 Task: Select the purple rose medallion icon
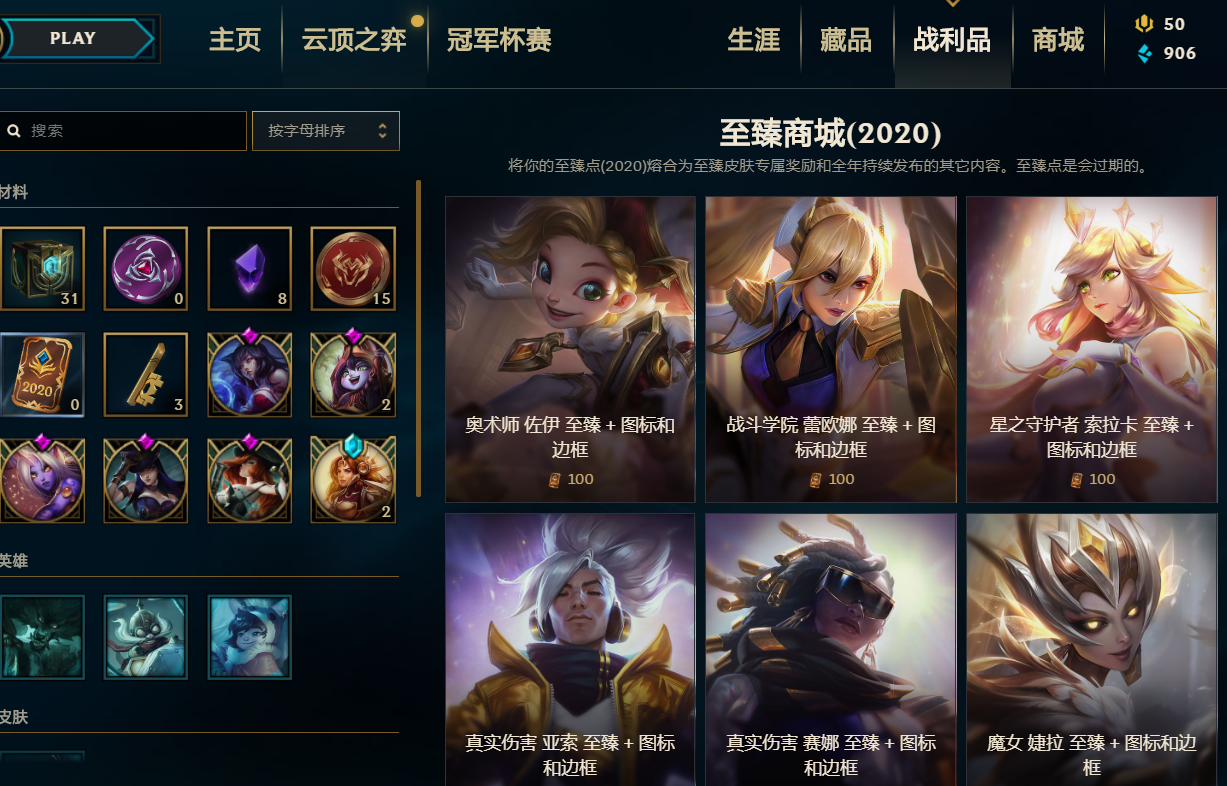point(145,268)
